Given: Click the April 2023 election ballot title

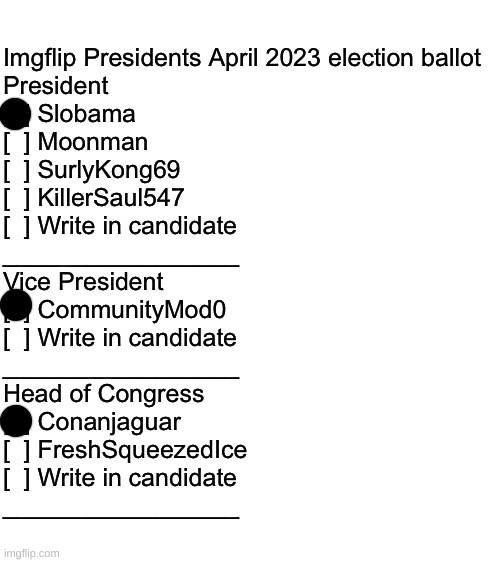Looking at the screenshot, I should tap(242, 58).
